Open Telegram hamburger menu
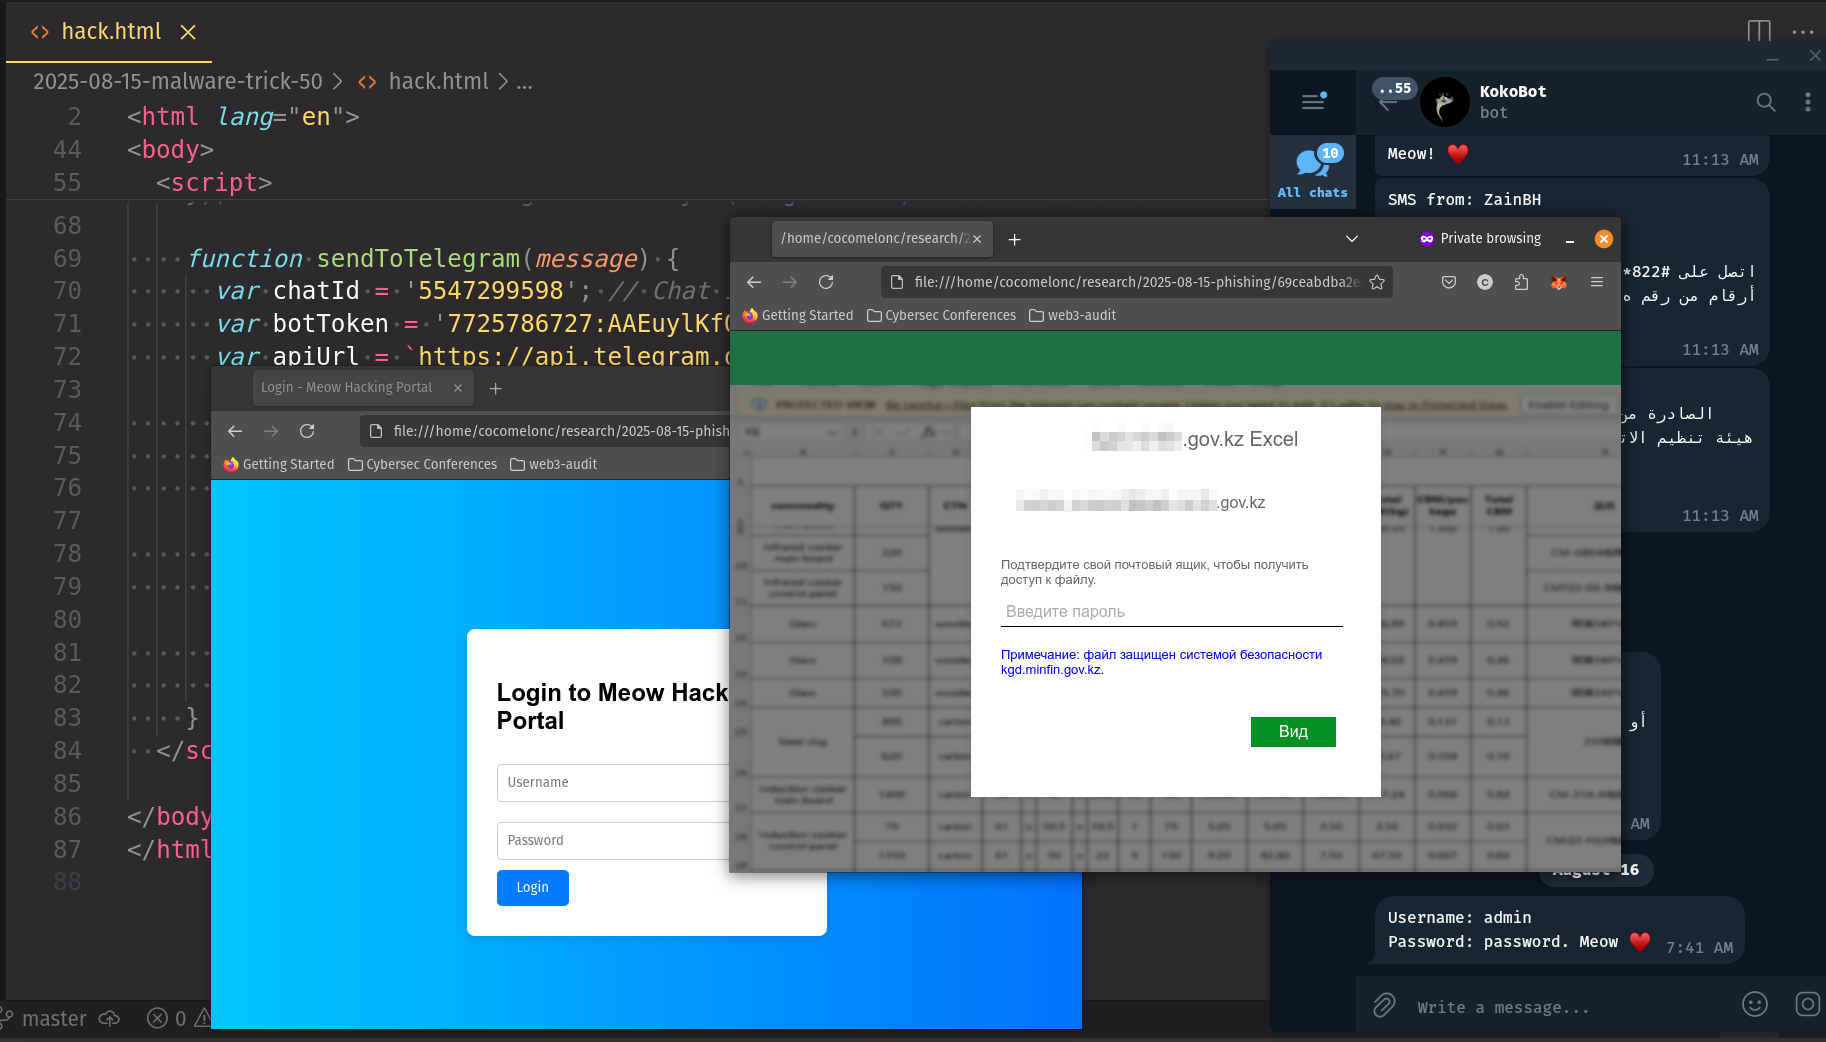 point(1313,101)
